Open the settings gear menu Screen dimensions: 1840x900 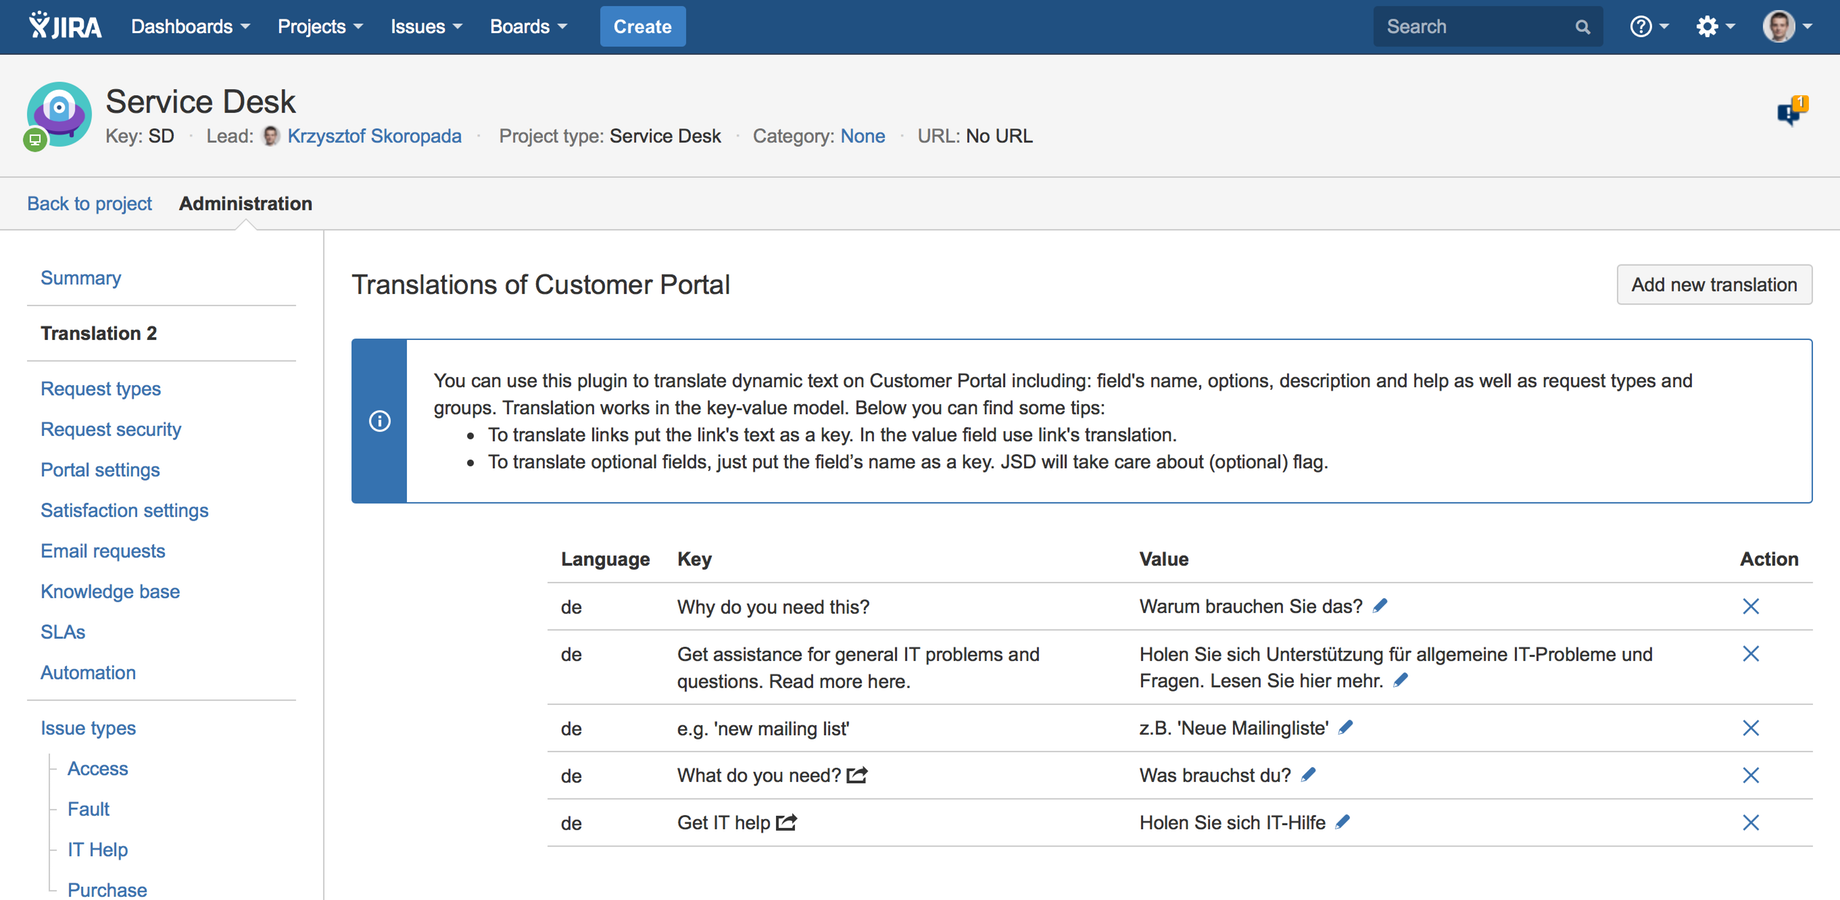[x=1715, y=27]
